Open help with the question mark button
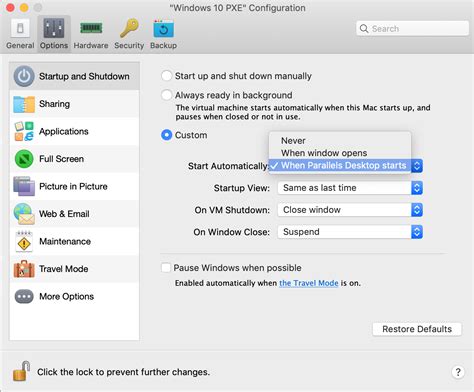Image resolution: width=474 pixels, height=392 pixels. coord(458,372)
